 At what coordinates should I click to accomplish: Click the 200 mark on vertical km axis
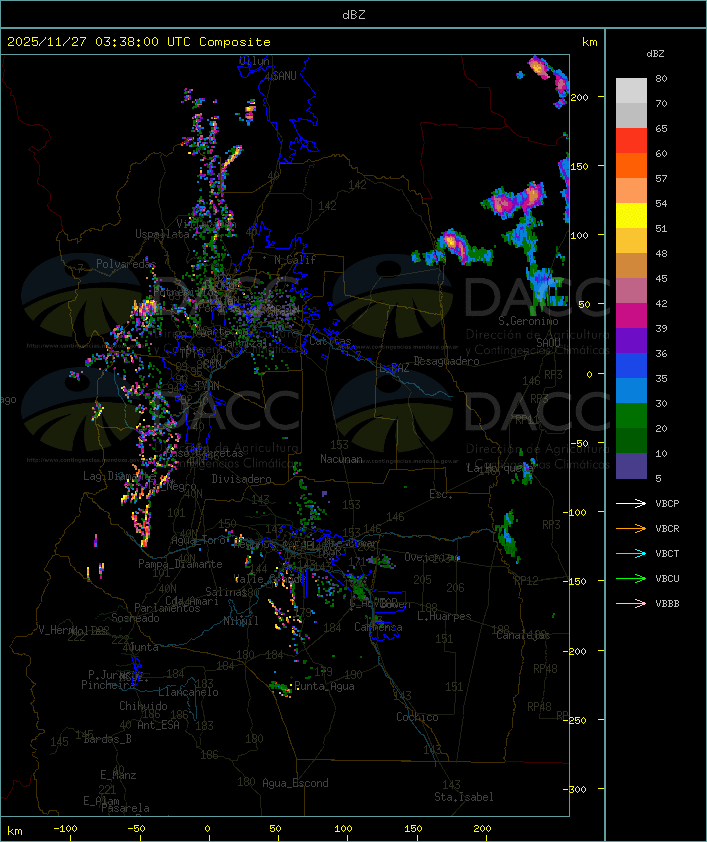[x=579, y=97]
